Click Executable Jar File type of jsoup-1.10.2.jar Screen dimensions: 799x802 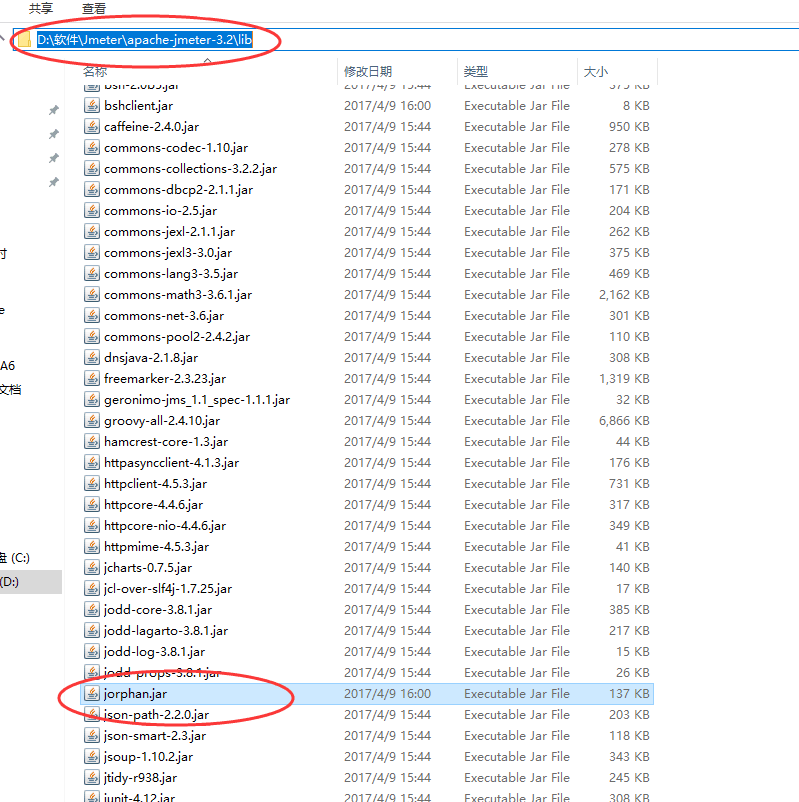pos(517,756)
